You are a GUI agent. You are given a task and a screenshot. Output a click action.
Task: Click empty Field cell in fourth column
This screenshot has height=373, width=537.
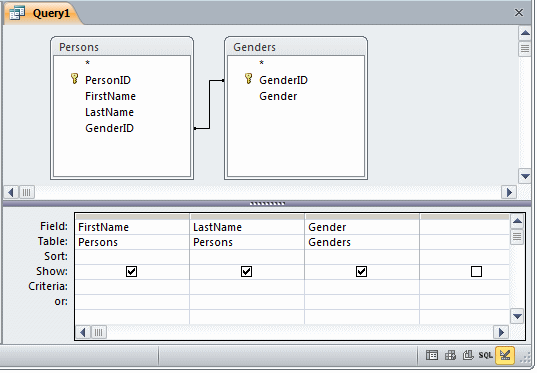[x=464, y=227]
